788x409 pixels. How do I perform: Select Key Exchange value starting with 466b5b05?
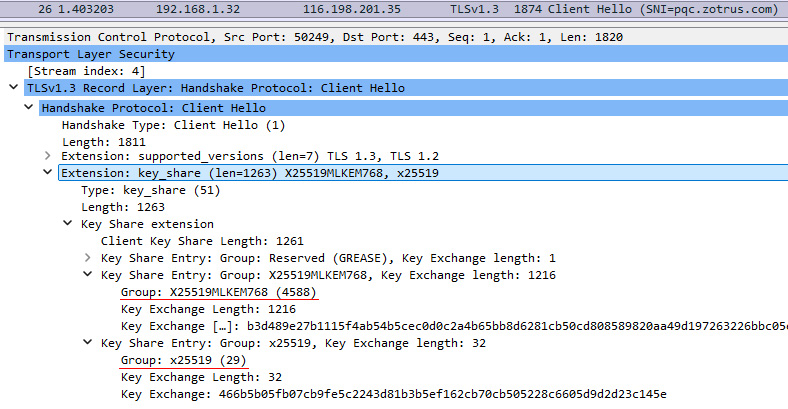coord(392,394)
